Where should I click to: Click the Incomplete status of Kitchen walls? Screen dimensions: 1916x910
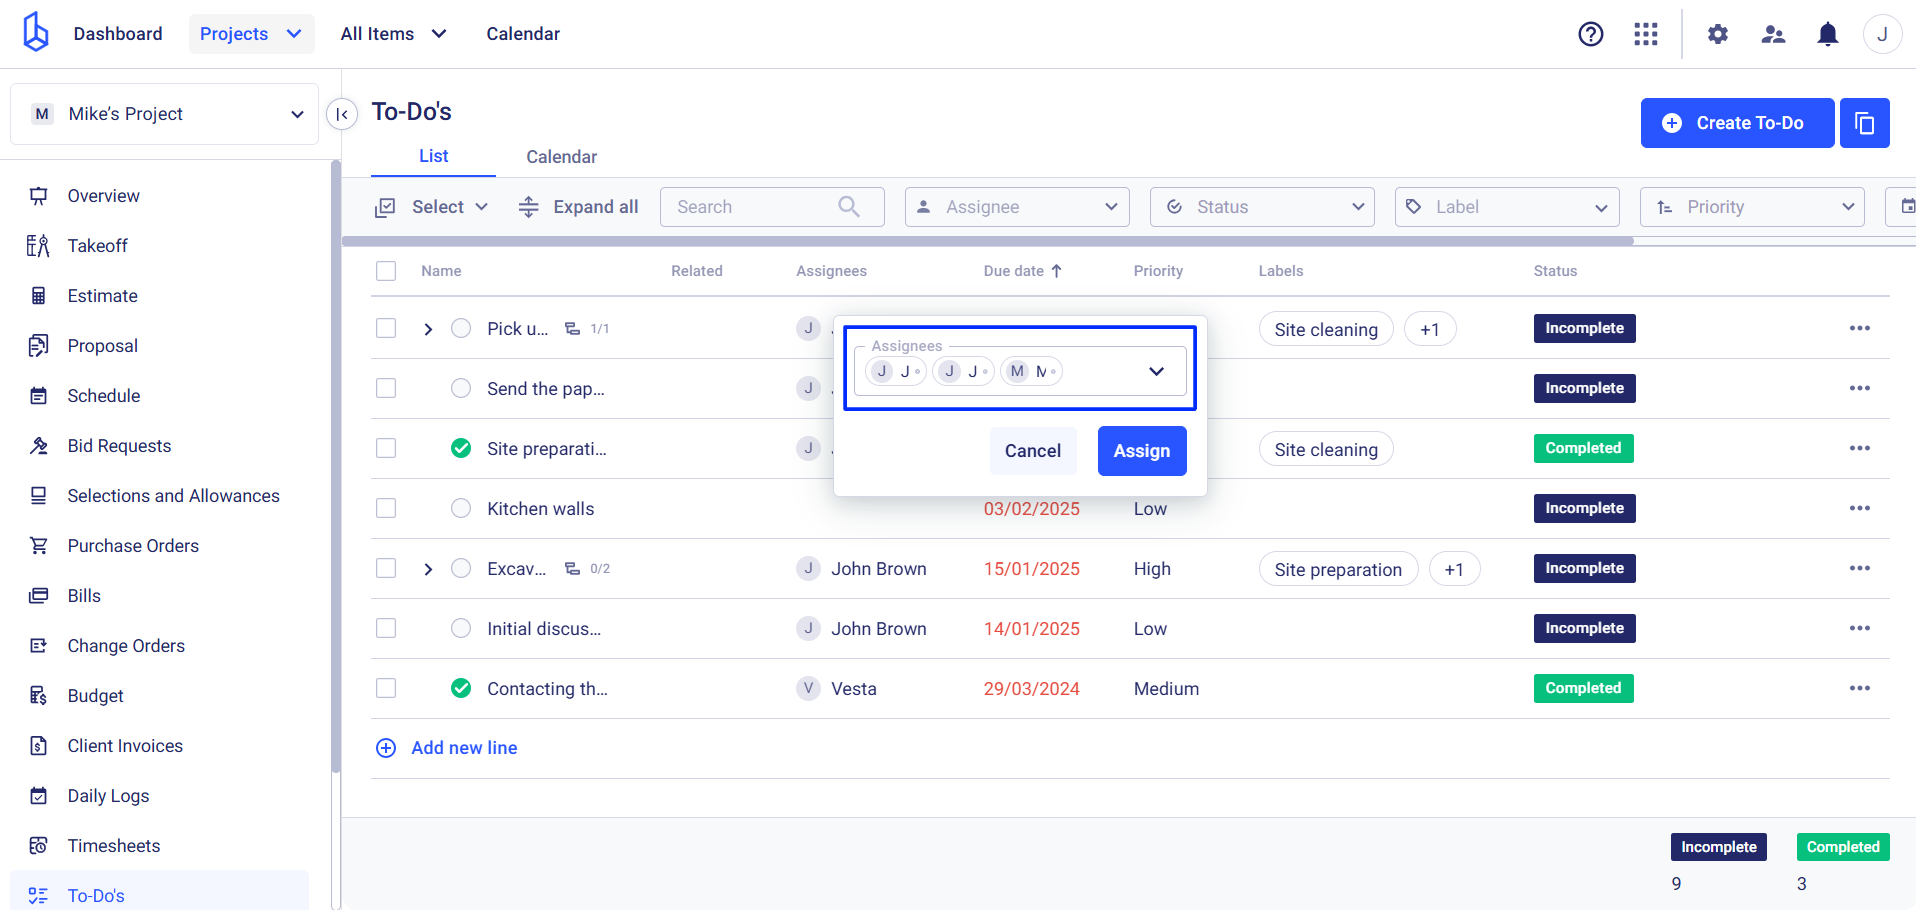pos(1584,508)
